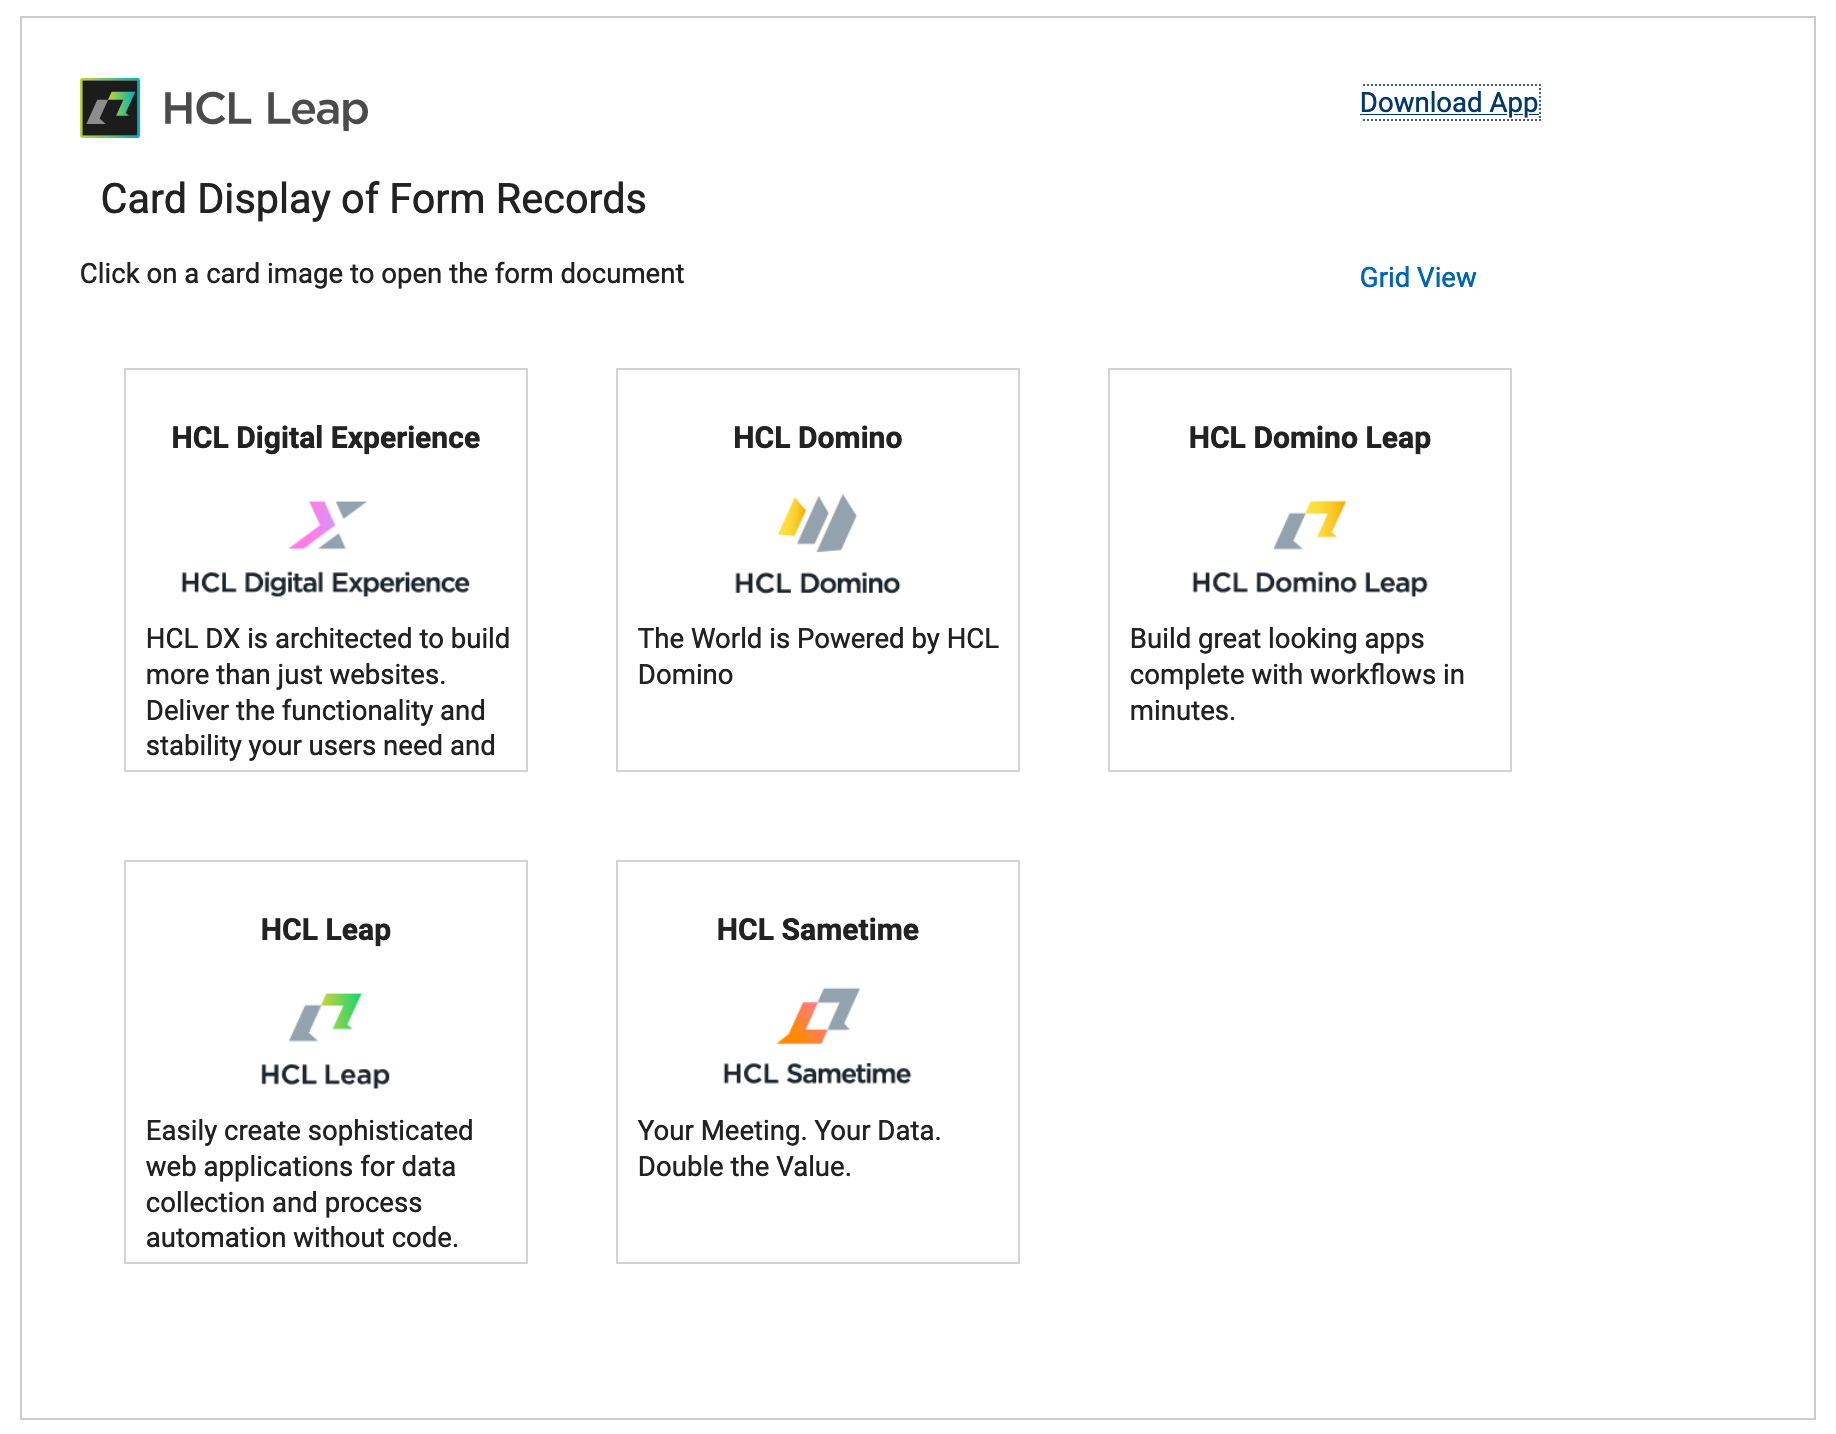Click the HCL Leap card heading

tap(326, 930)
